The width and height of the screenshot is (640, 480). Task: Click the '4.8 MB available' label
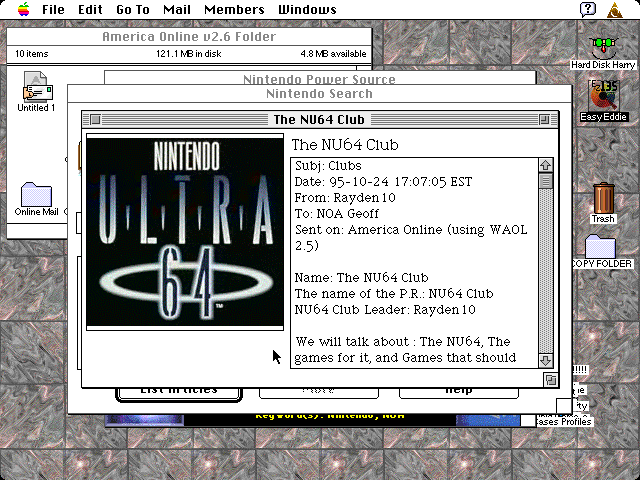[x=333, y=54]
